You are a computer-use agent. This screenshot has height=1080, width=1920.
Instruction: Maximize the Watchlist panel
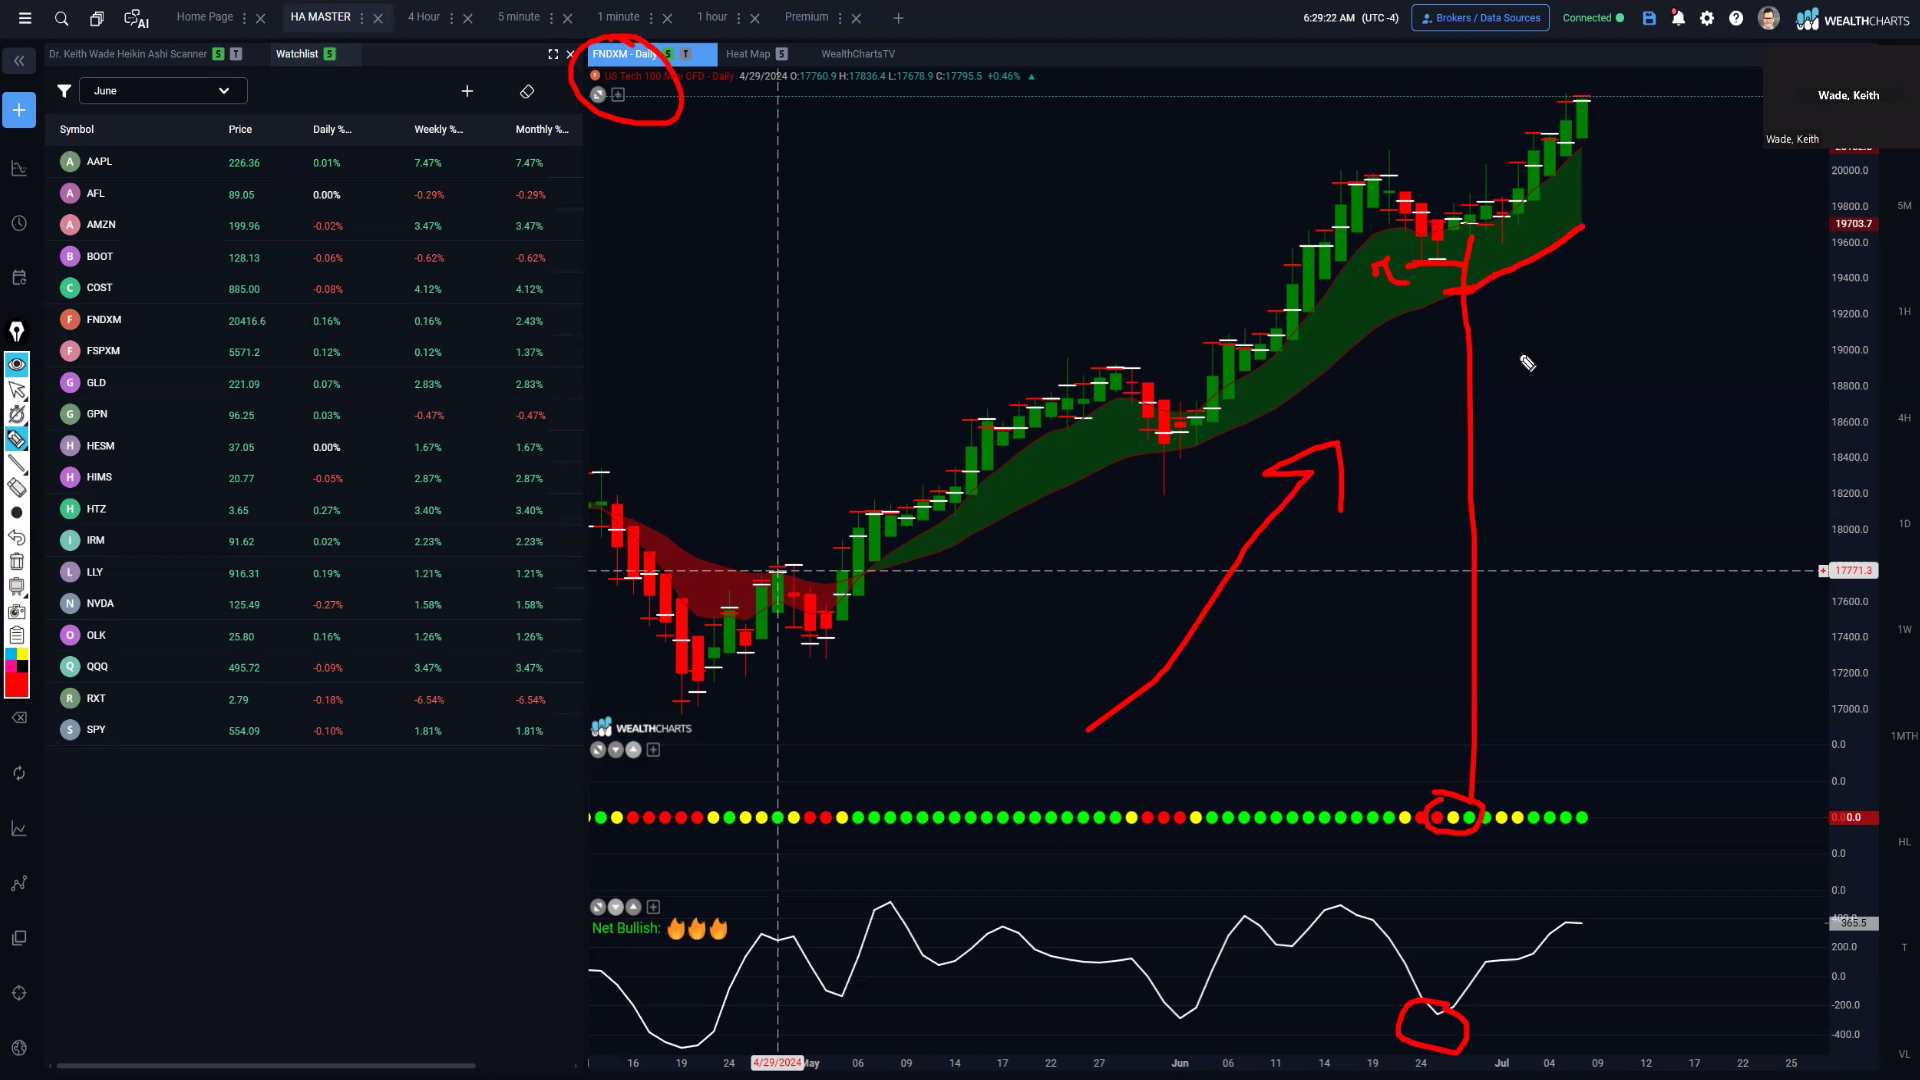click(553, 54)
